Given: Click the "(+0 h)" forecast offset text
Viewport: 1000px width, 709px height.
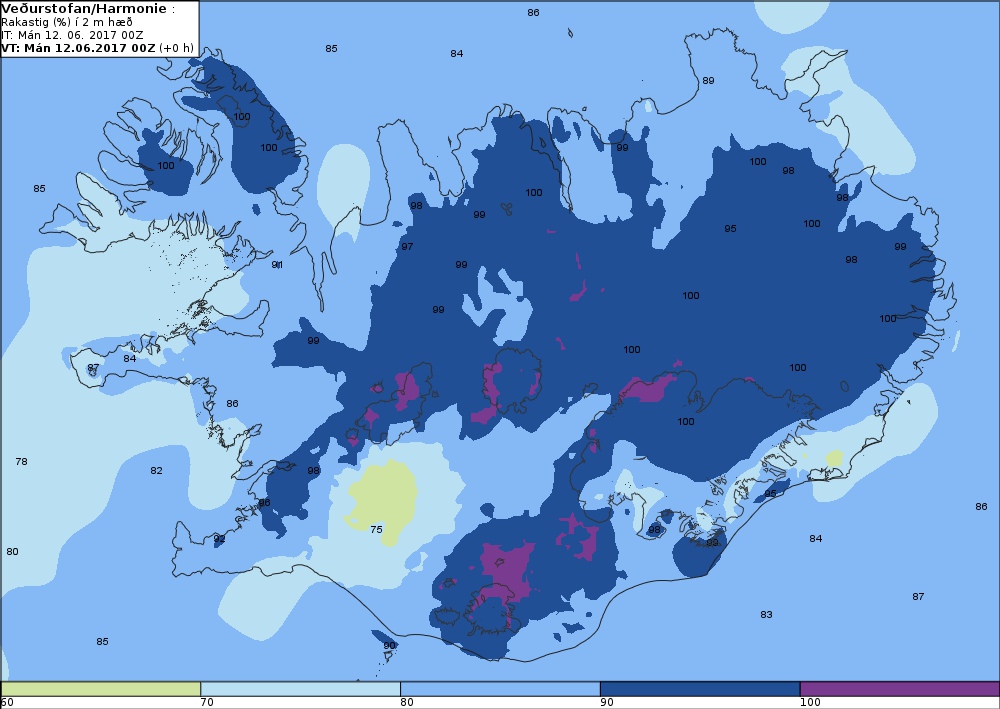Looking at the screenshot, I should [x=176, y=48].
